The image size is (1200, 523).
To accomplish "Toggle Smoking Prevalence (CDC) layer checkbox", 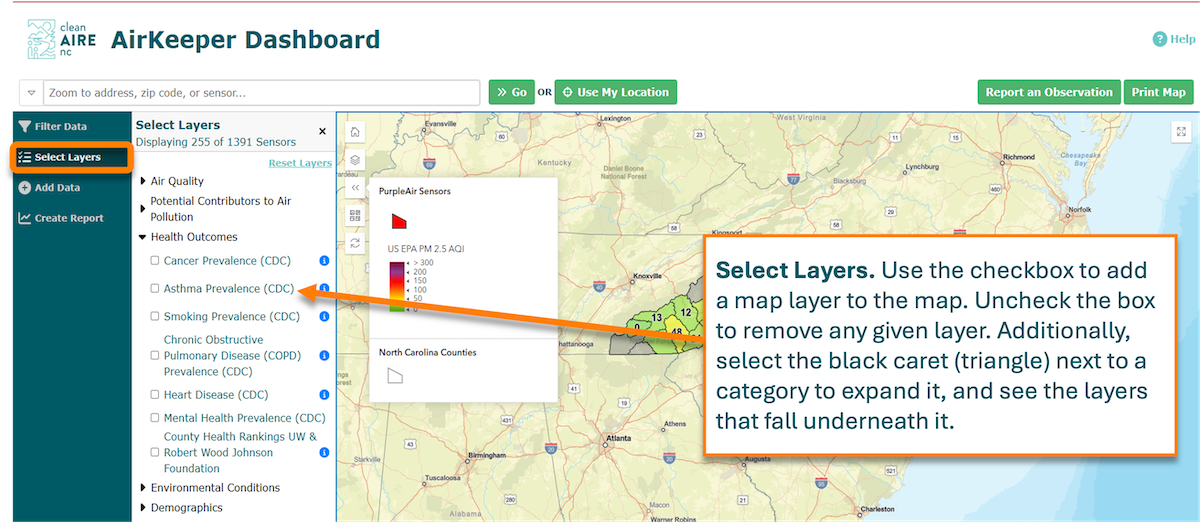I will click(x=155, y=316).
